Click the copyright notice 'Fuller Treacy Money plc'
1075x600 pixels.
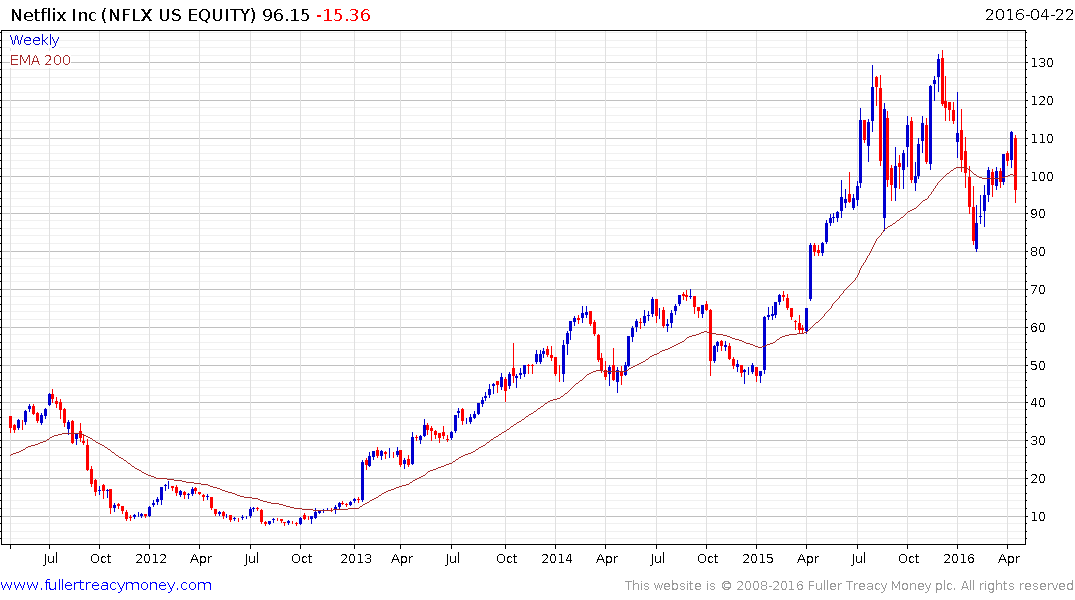[882, 586]
